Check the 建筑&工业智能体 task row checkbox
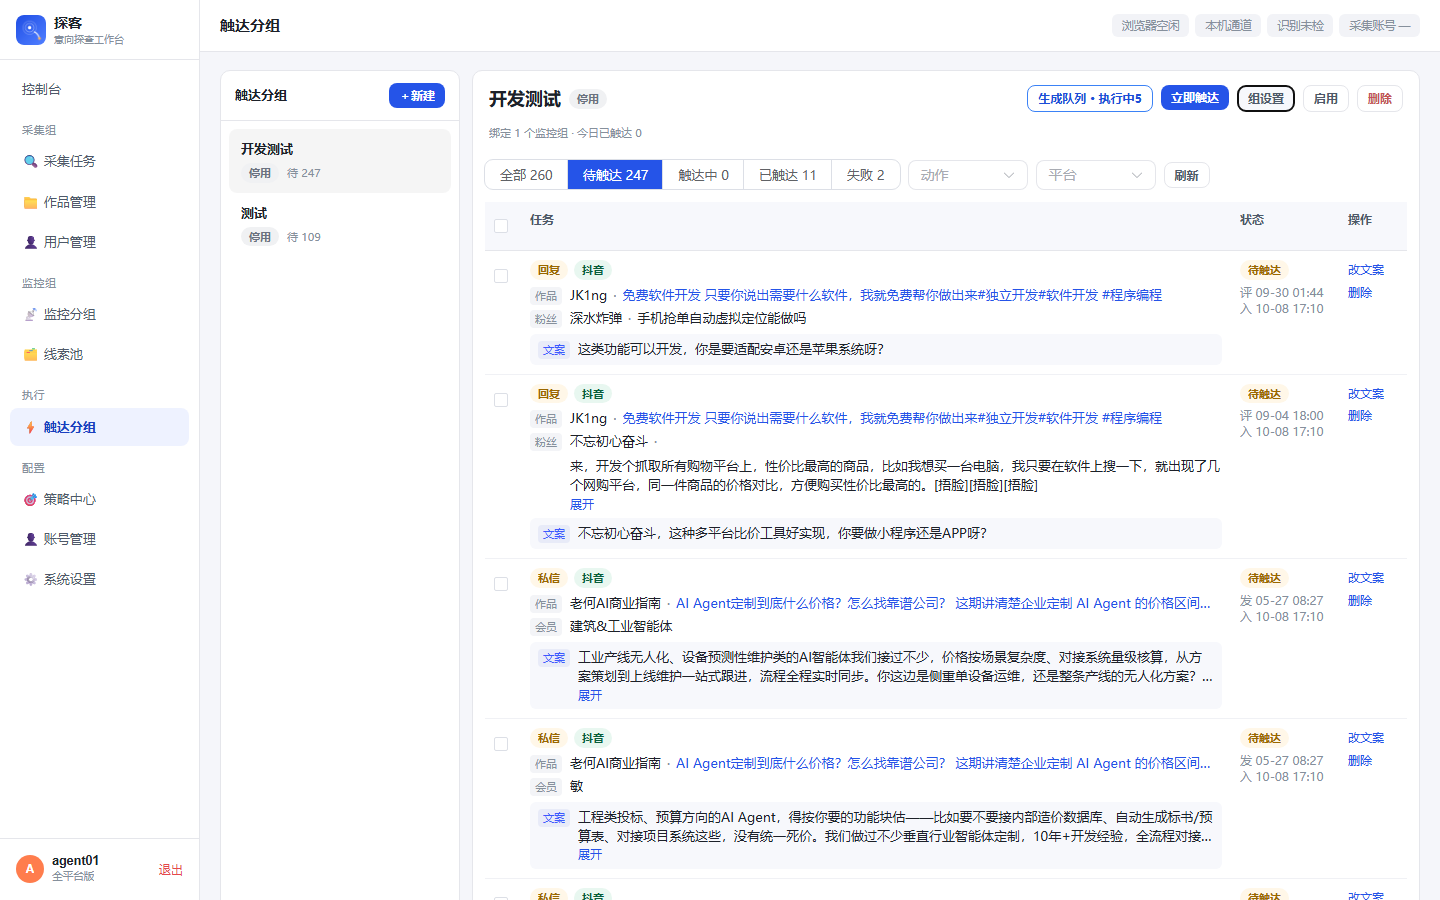Screen dimensions: 1440x900 pyautogui.click(x=501, y=584)
